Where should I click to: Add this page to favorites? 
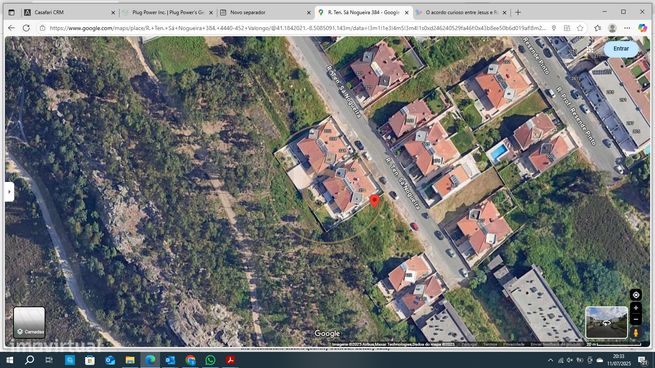580,28
